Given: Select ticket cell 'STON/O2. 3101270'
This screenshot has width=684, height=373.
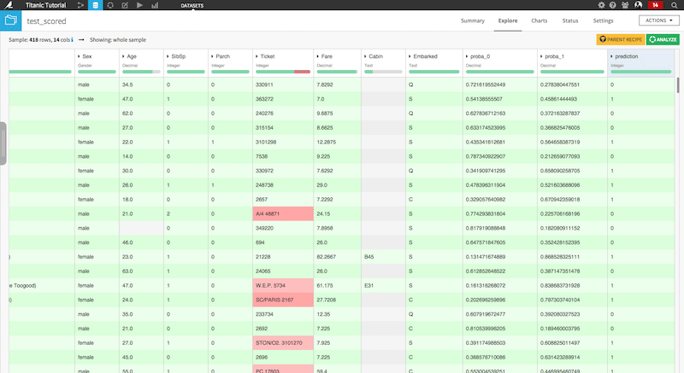Looking at the screenshot, I should tap(283, 343).
